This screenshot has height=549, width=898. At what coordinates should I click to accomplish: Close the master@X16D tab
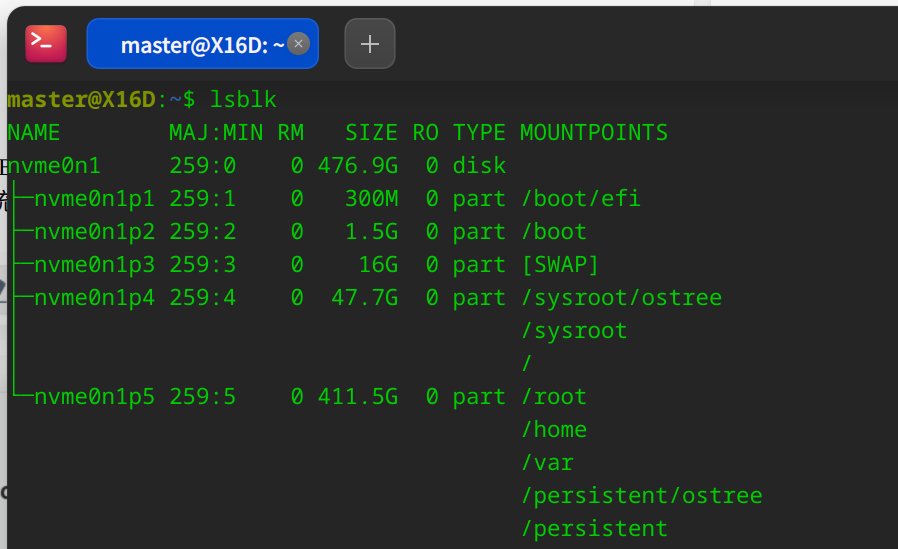(x=298, y=44)
